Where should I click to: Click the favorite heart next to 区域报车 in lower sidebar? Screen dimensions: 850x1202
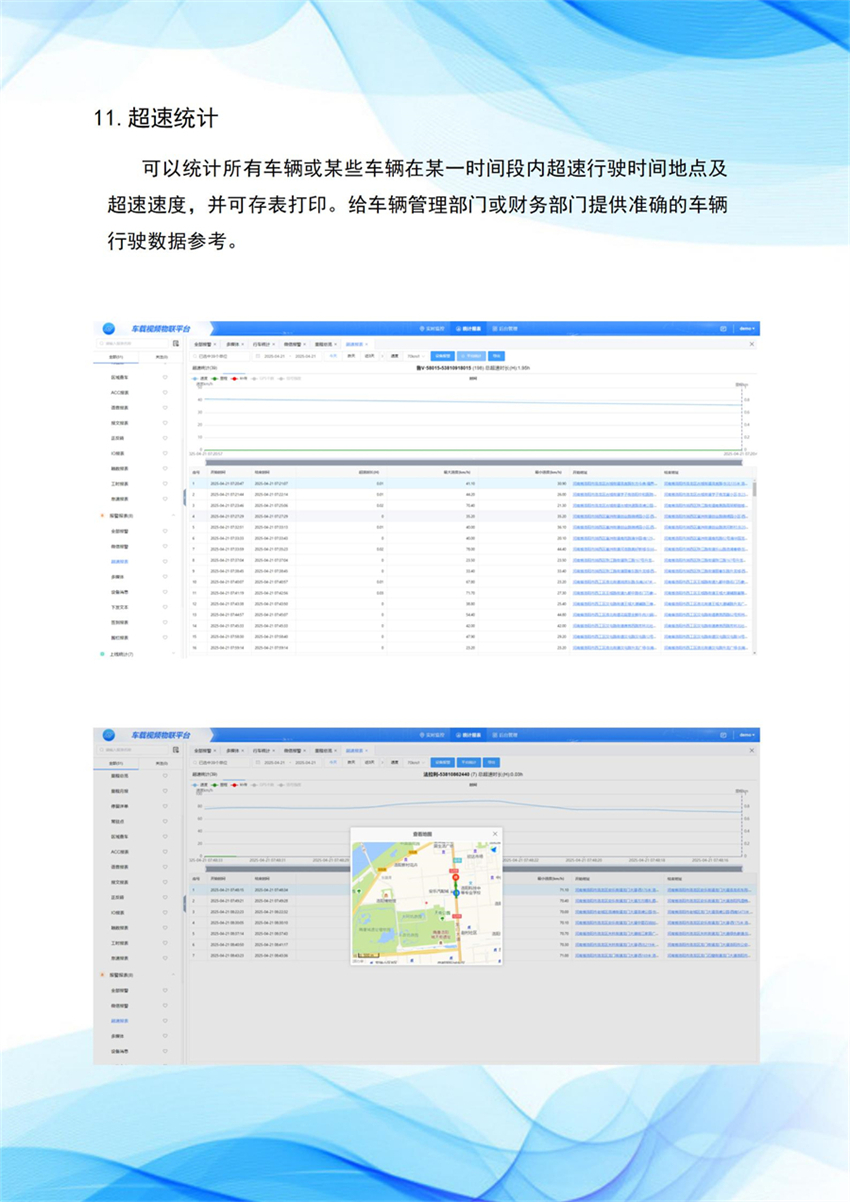pyautogui.click(x=165, y=837)
